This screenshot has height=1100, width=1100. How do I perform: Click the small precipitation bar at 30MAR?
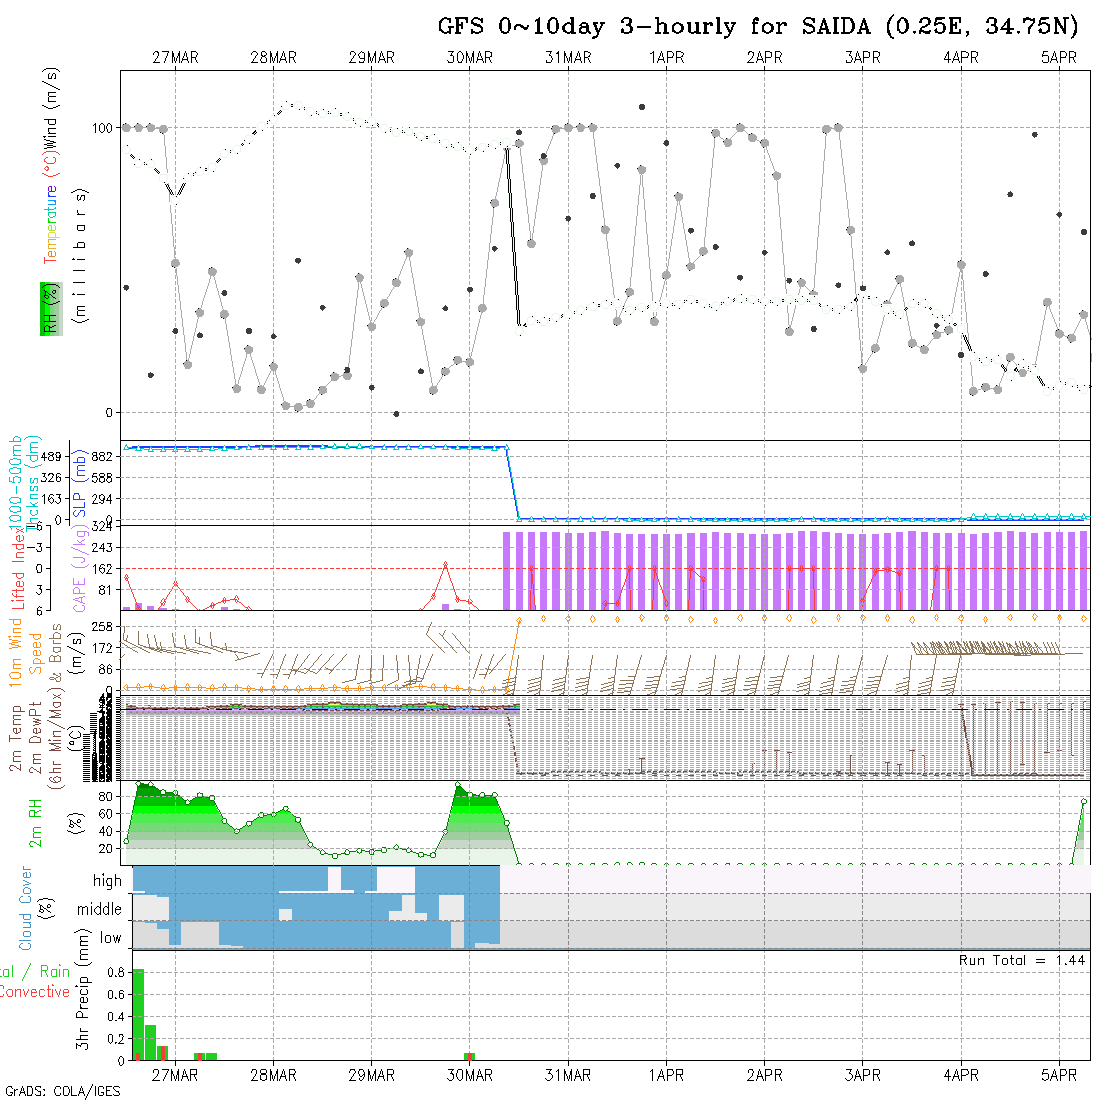pyautogui.click(x=470, y=1056)
